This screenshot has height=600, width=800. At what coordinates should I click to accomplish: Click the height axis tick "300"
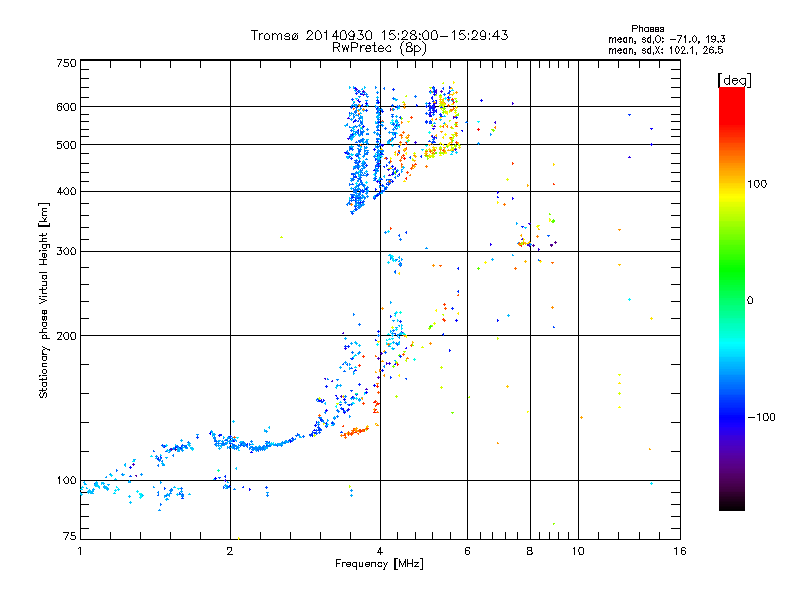[66, 251]
